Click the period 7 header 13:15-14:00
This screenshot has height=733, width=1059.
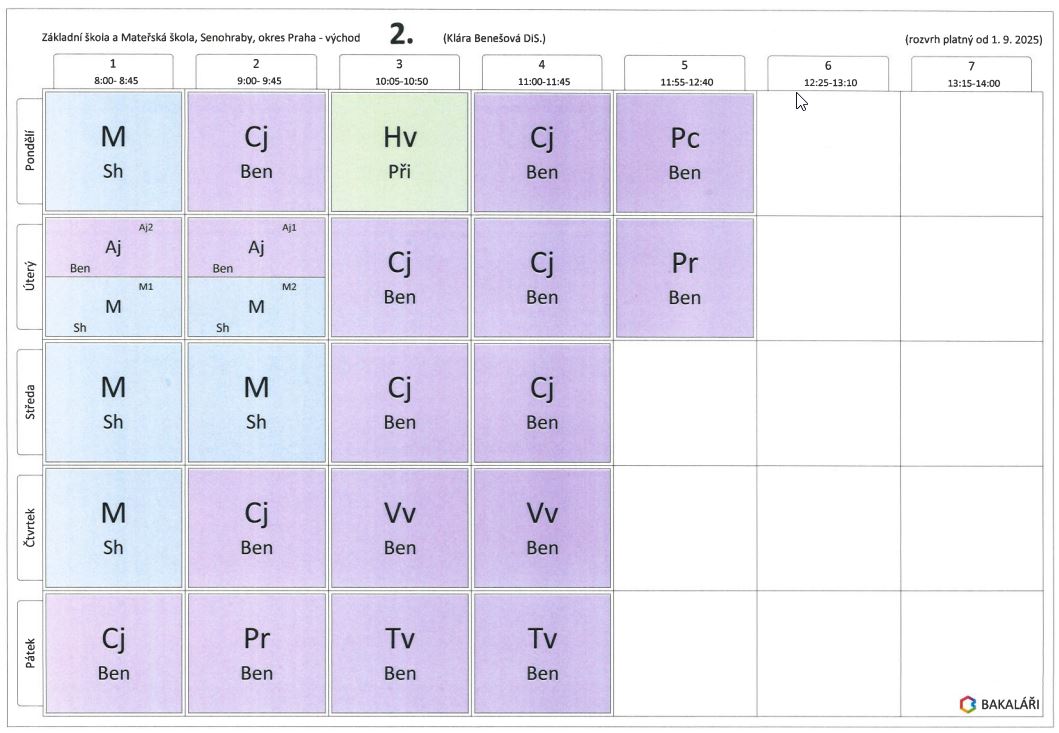972,74
